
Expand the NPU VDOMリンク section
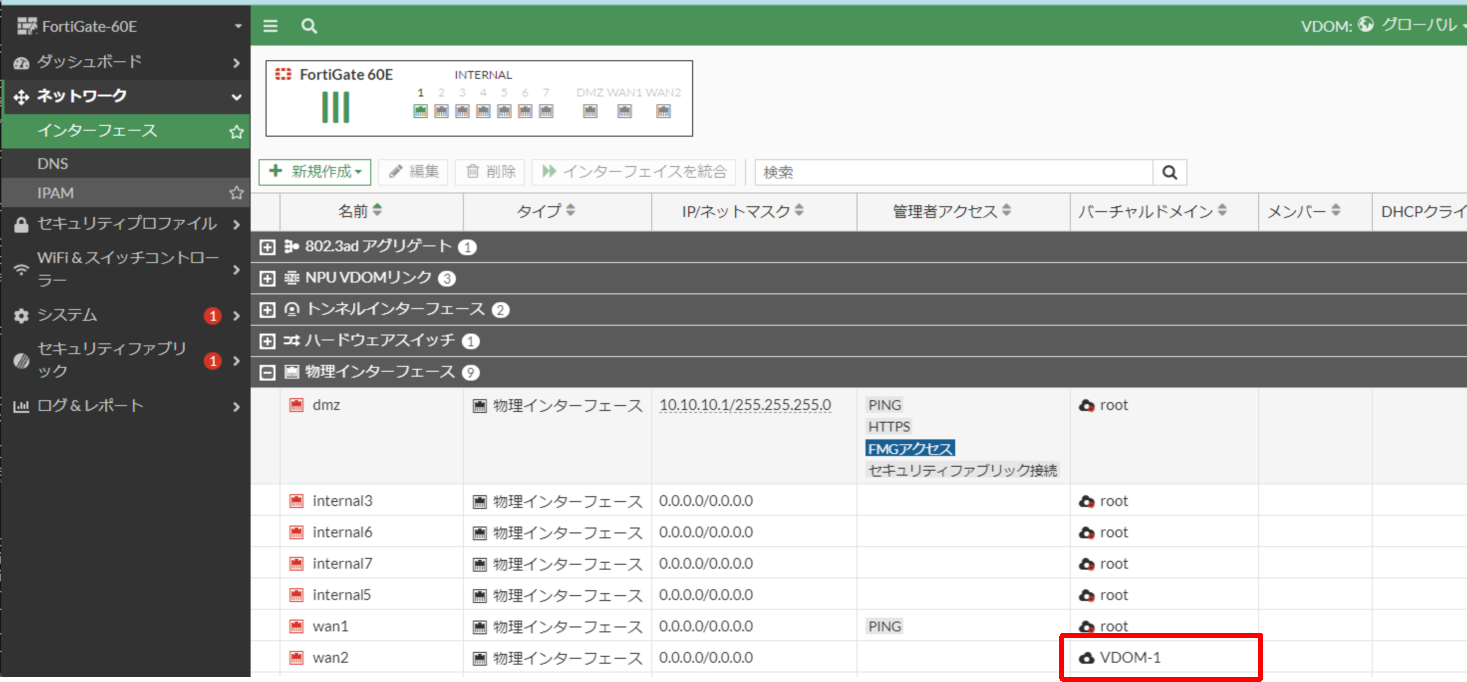click(267, 278)
